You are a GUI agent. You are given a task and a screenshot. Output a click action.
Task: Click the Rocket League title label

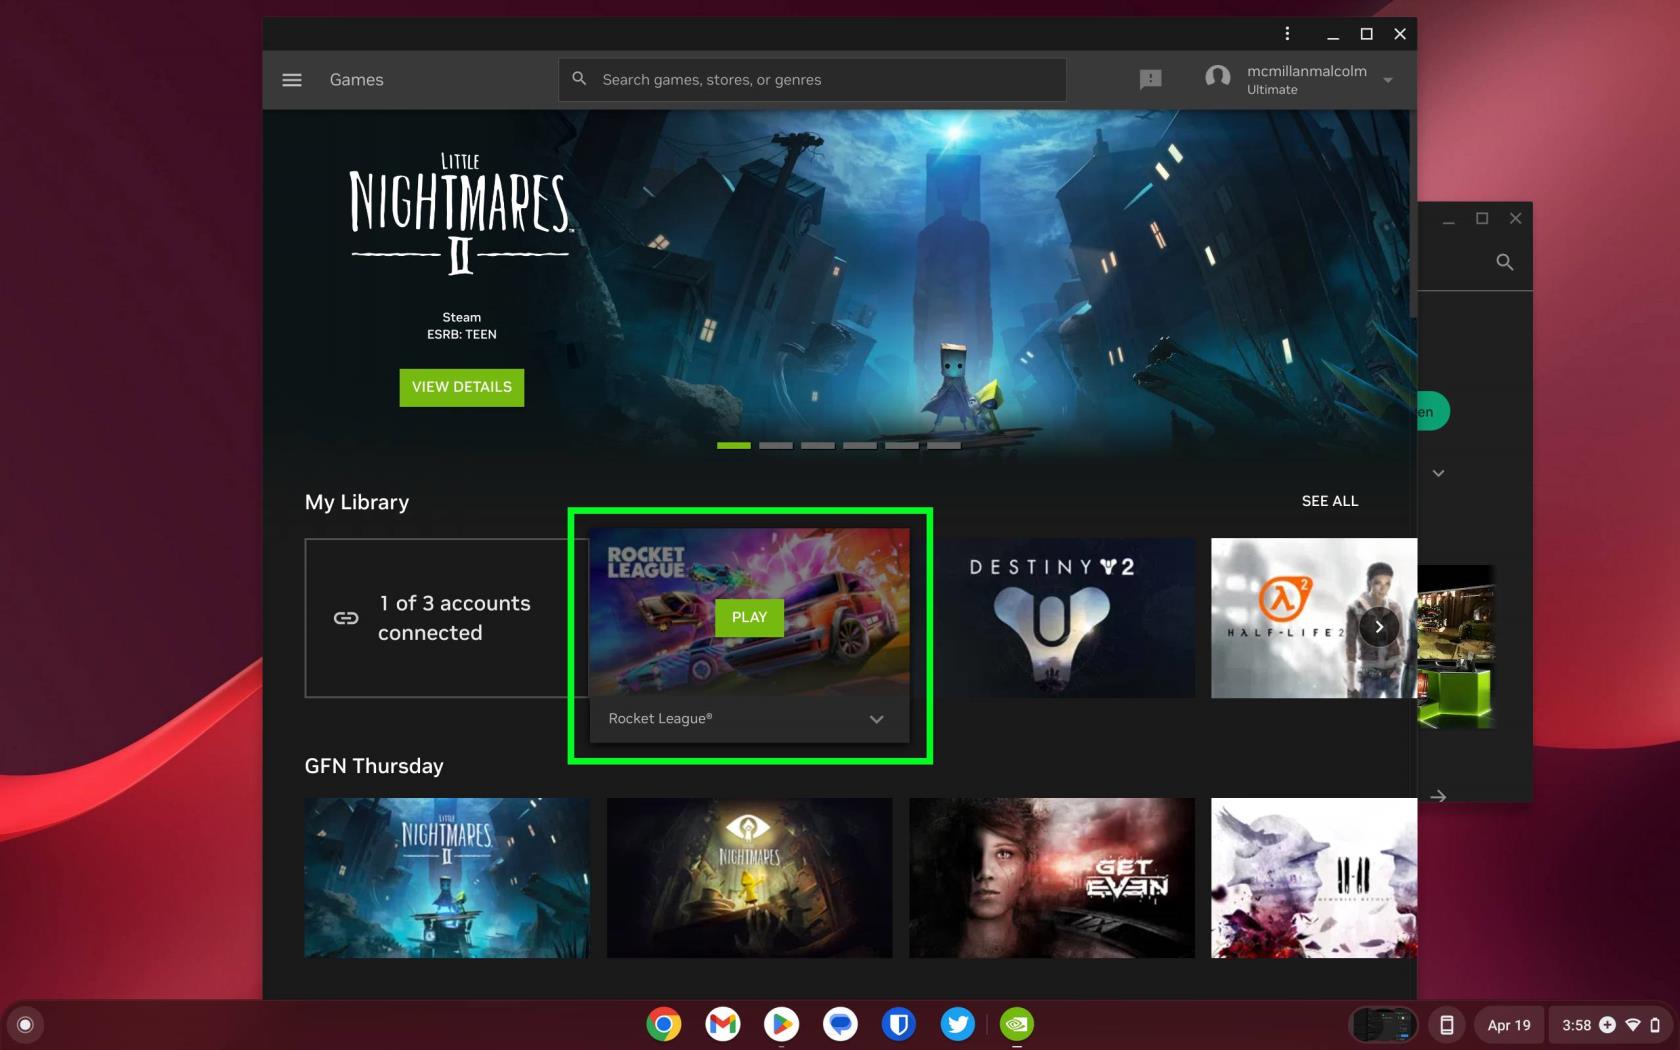(660, 719)
